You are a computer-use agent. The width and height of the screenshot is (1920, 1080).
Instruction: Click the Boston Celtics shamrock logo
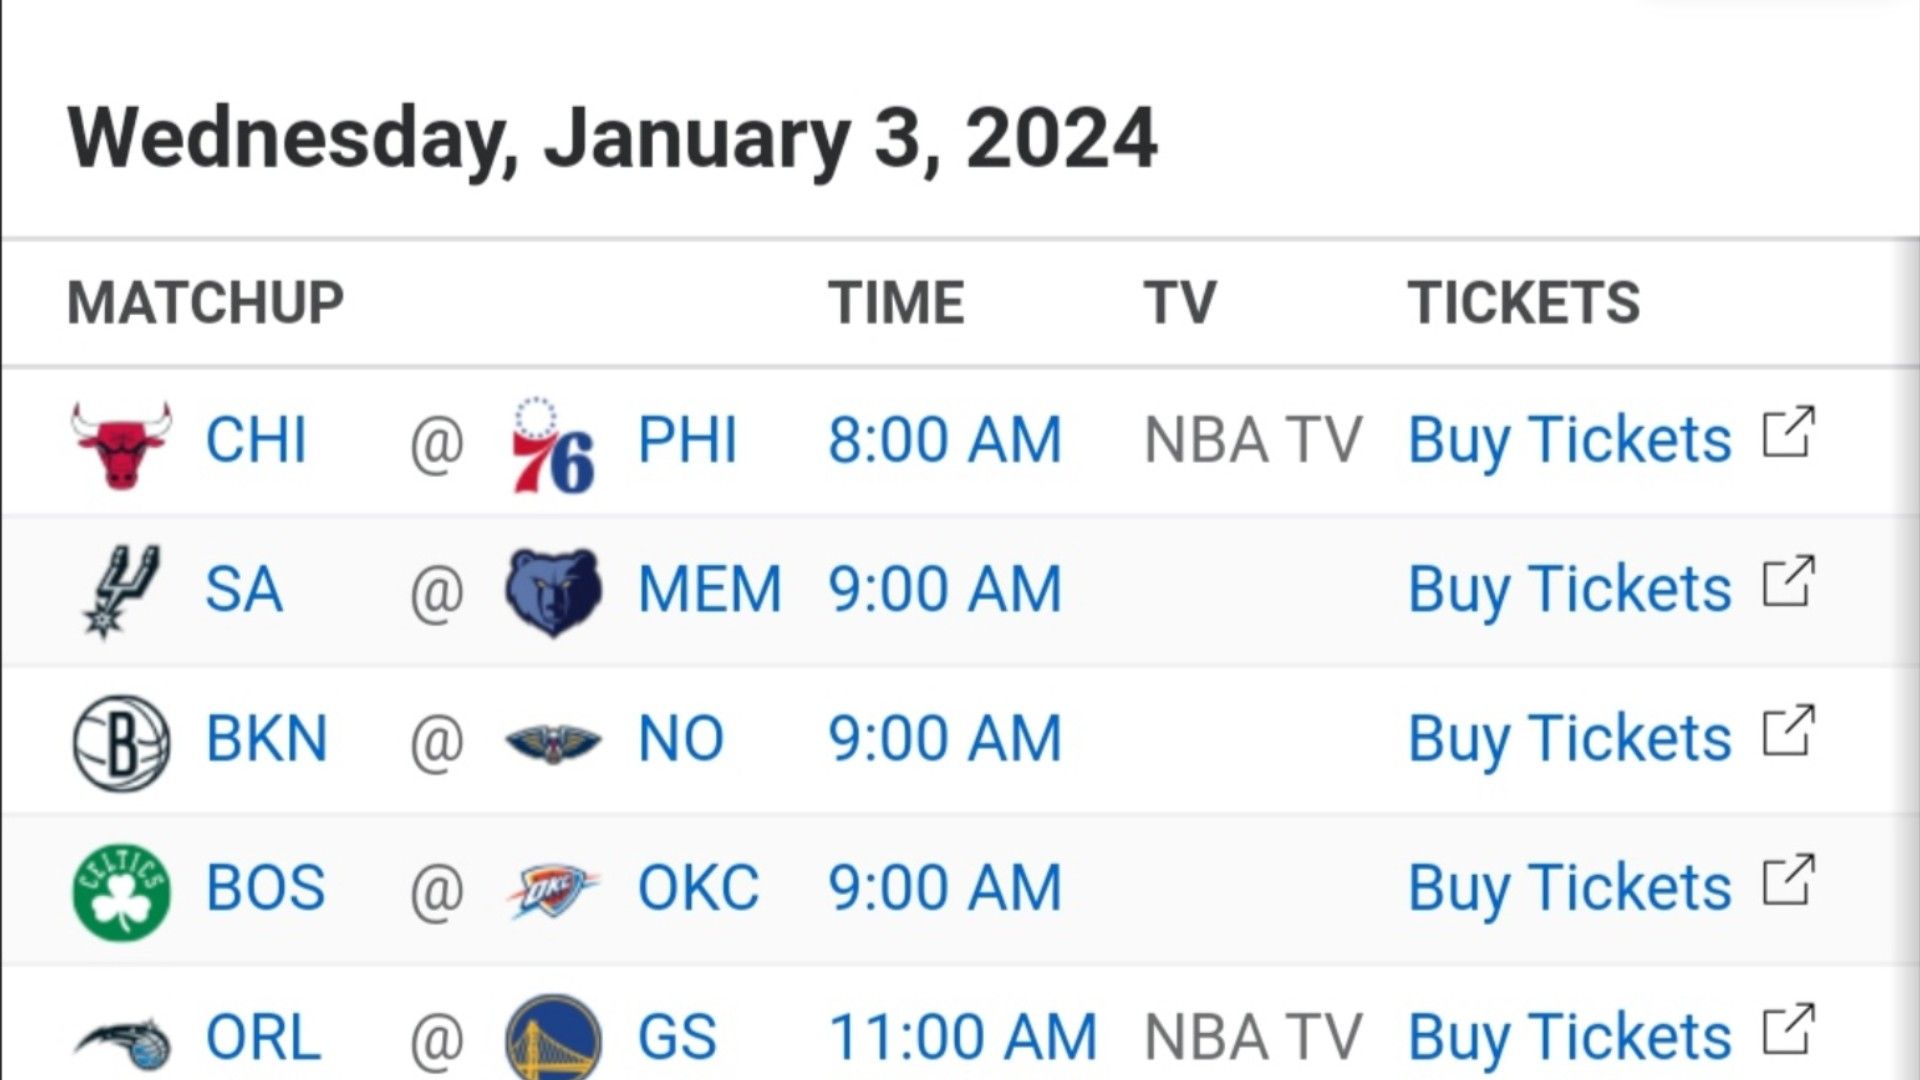click(122, 892)
